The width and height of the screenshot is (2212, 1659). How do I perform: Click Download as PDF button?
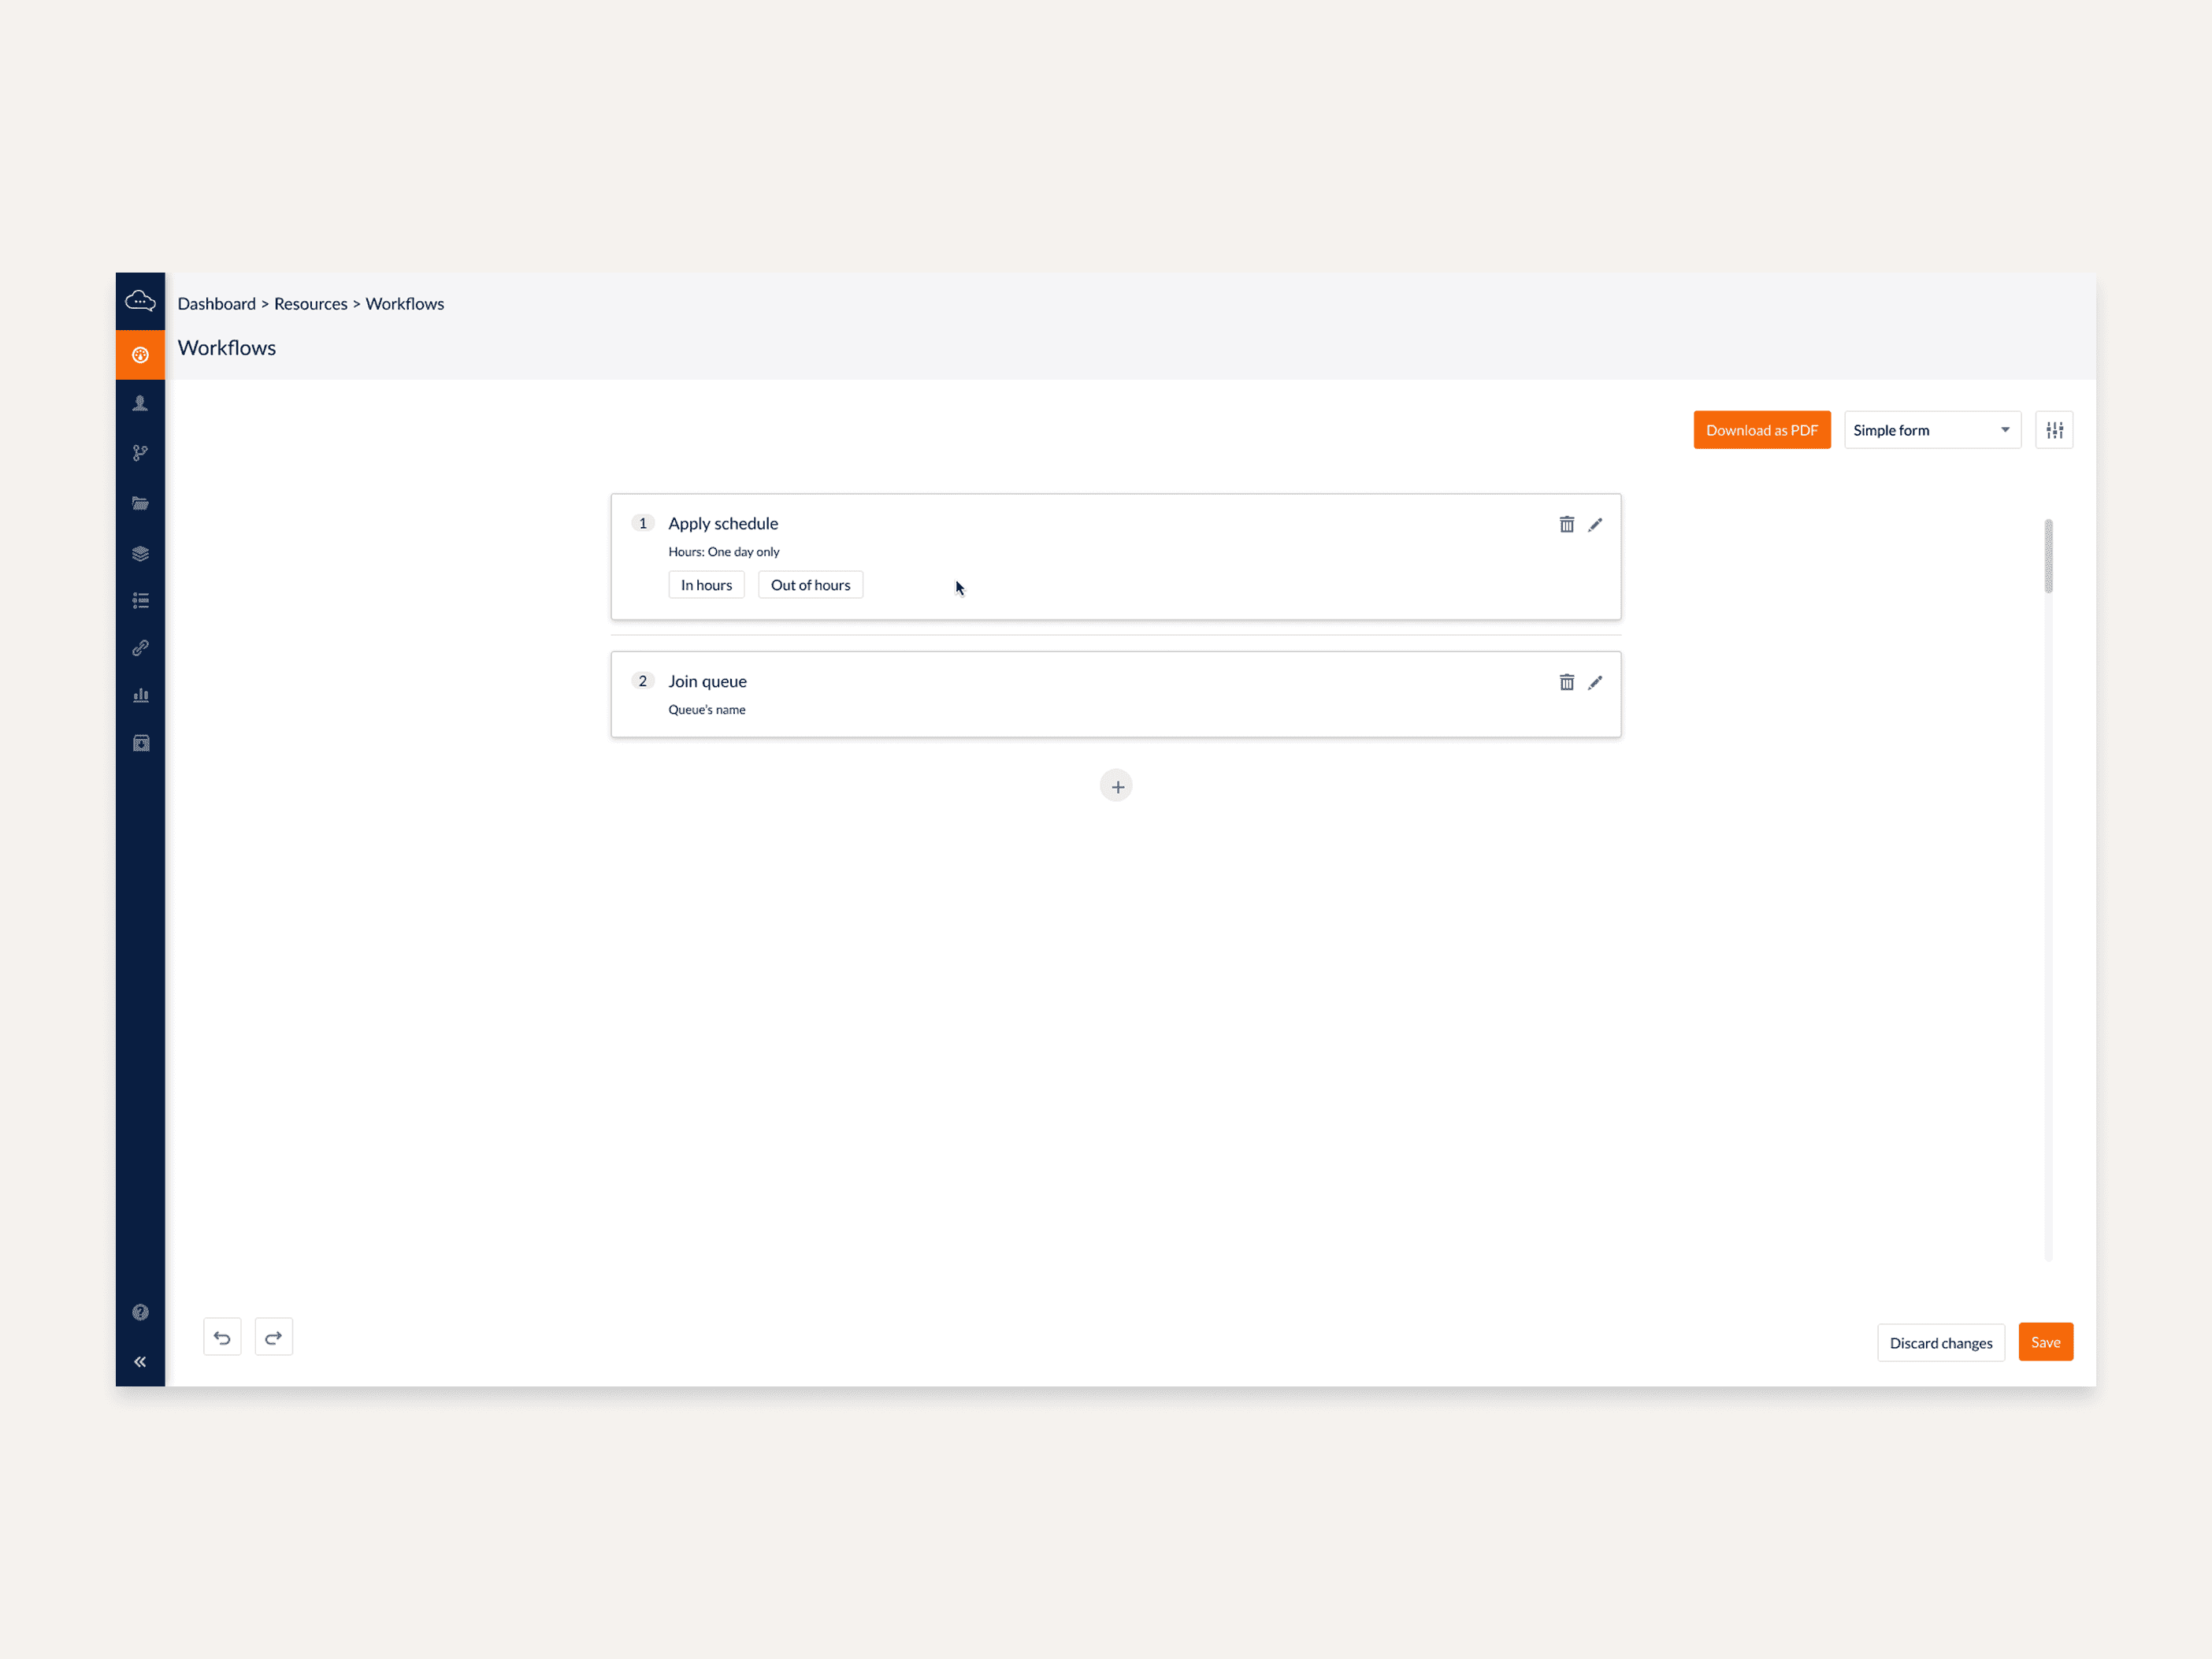pyautogui.click(x=1761, y=430)
